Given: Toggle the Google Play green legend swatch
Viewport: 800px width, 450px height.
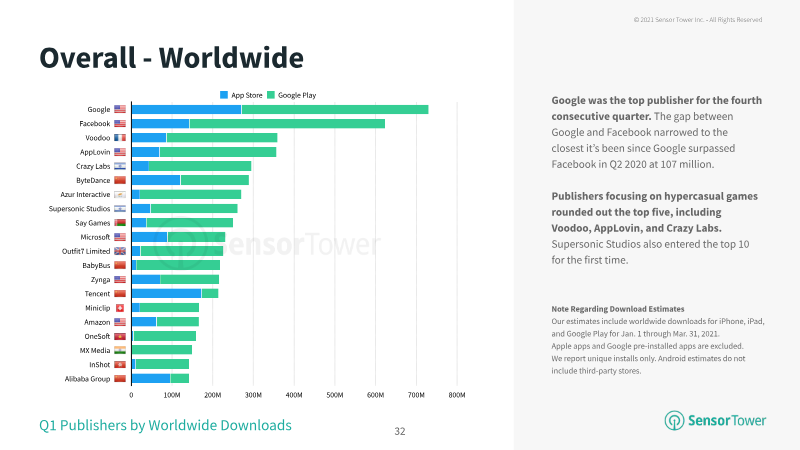Looking at the screenshot, I should point(271,95).
